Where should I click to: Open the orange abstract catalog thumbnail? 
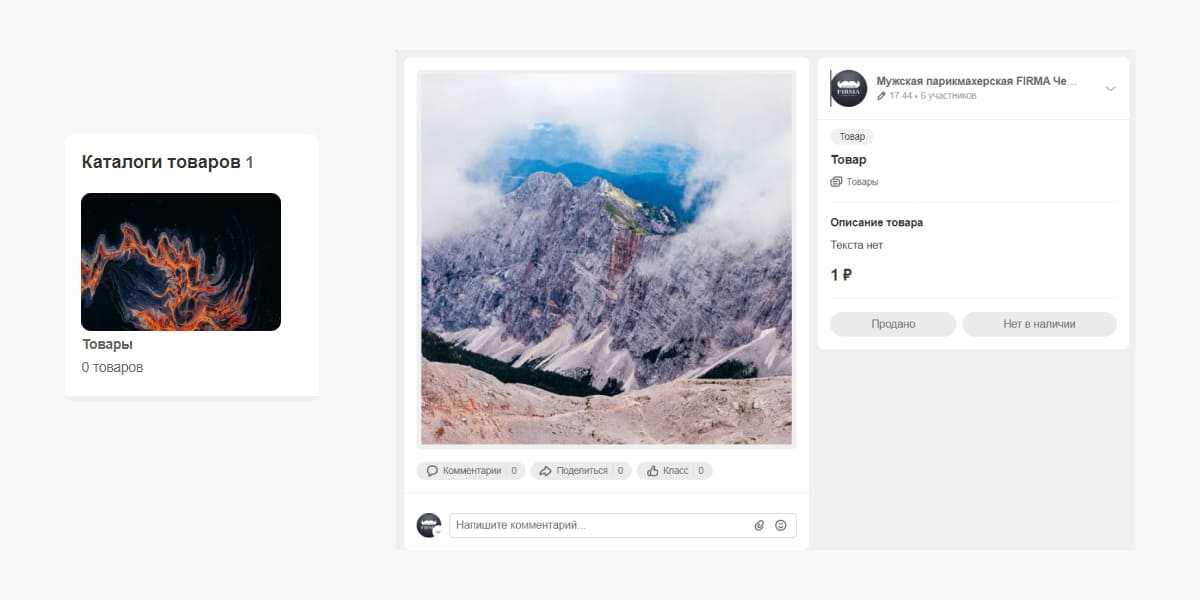click(x=181, y=262)
